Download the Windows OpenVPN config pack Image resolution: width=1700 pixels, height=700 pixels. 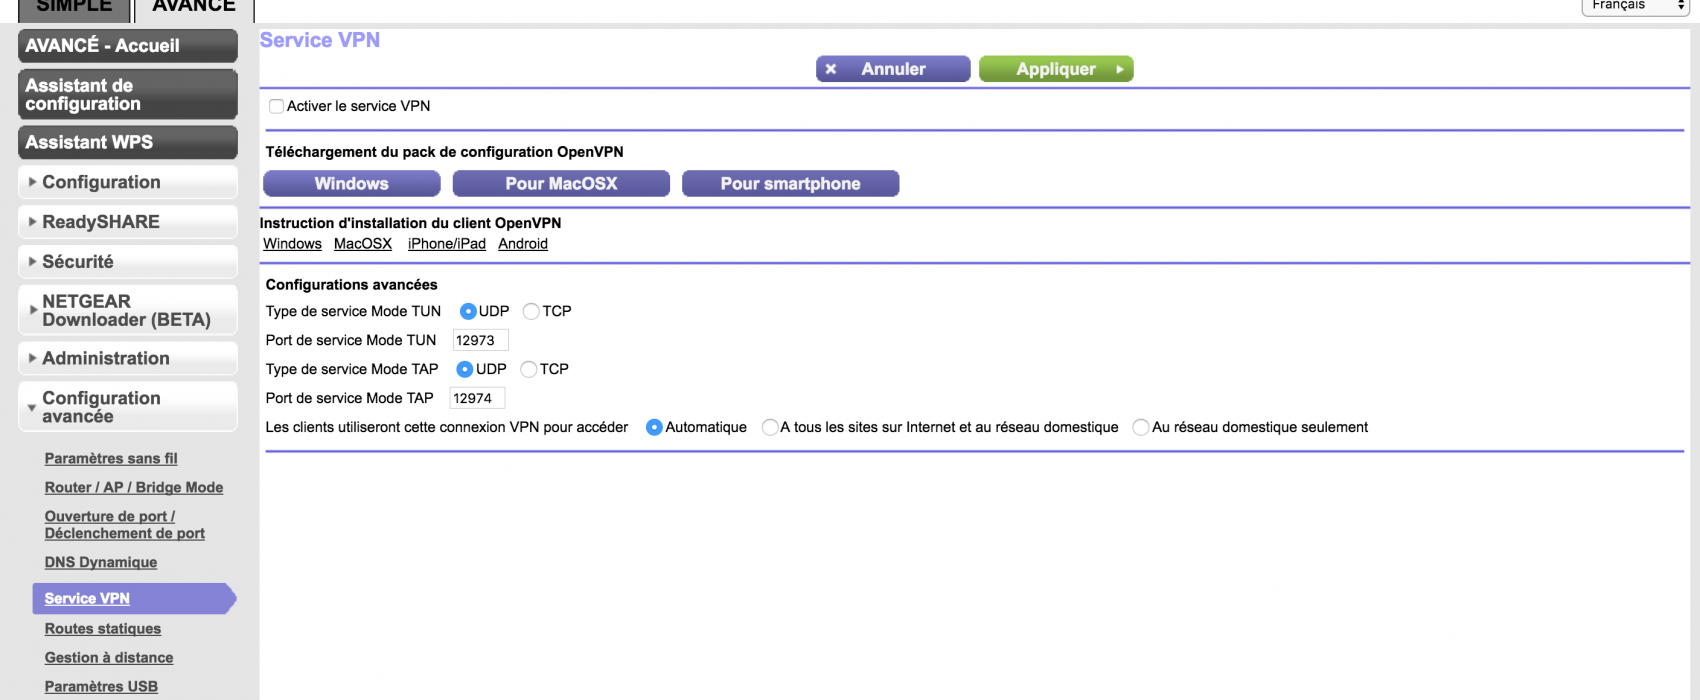(351, 184)
